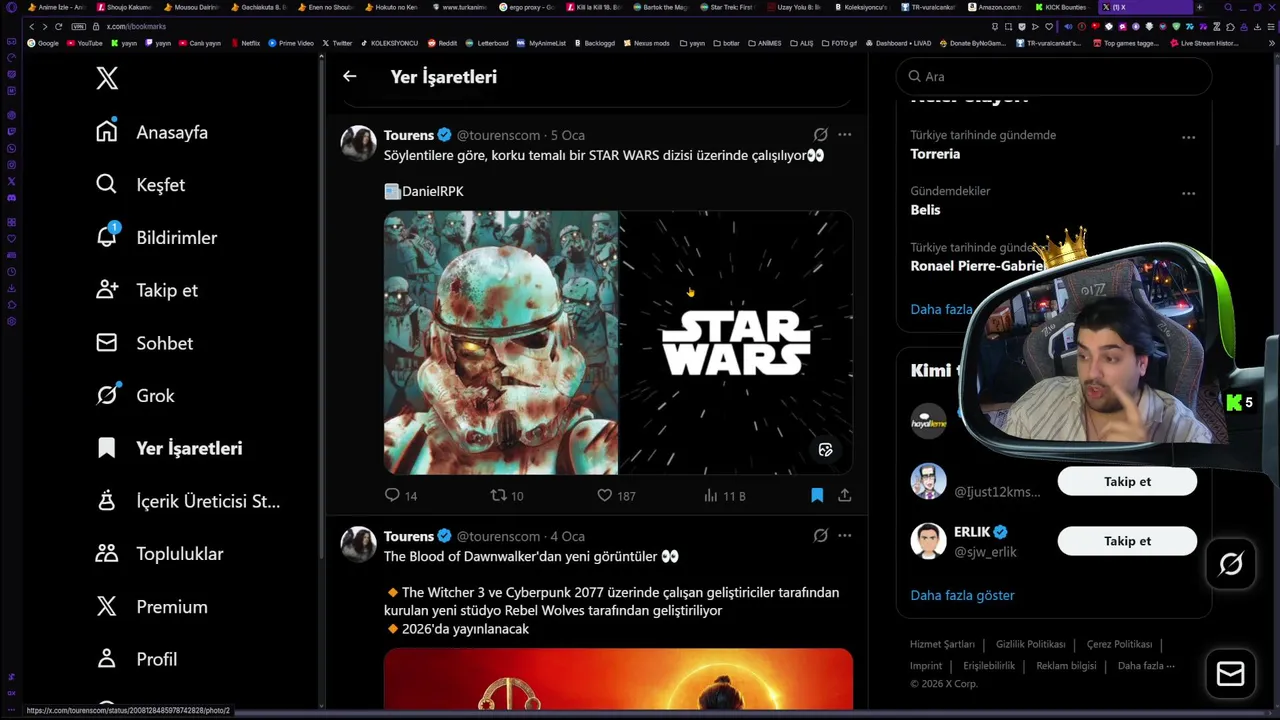Open Gizlilik Politikası footer link
Screen dimensions: 1280x720
coord(1030,644)
